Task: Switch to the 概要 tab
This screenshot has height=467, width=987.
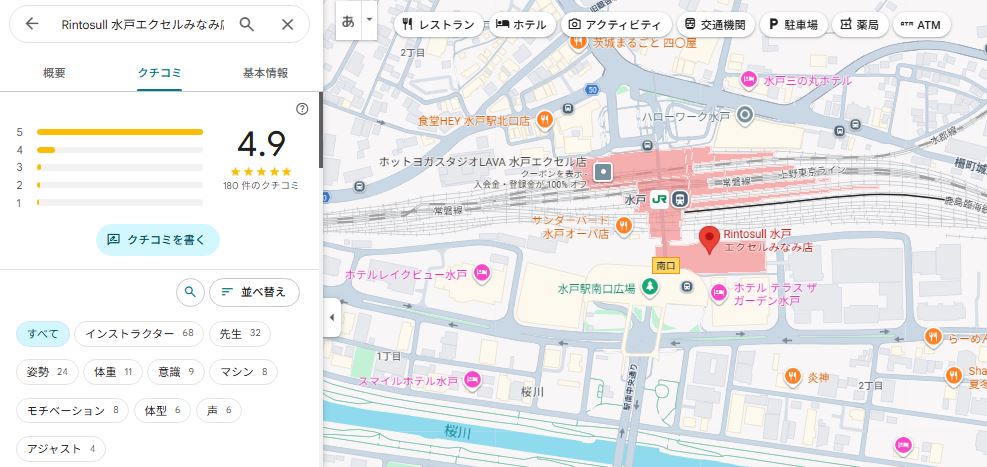Action: tap(55, 73)
